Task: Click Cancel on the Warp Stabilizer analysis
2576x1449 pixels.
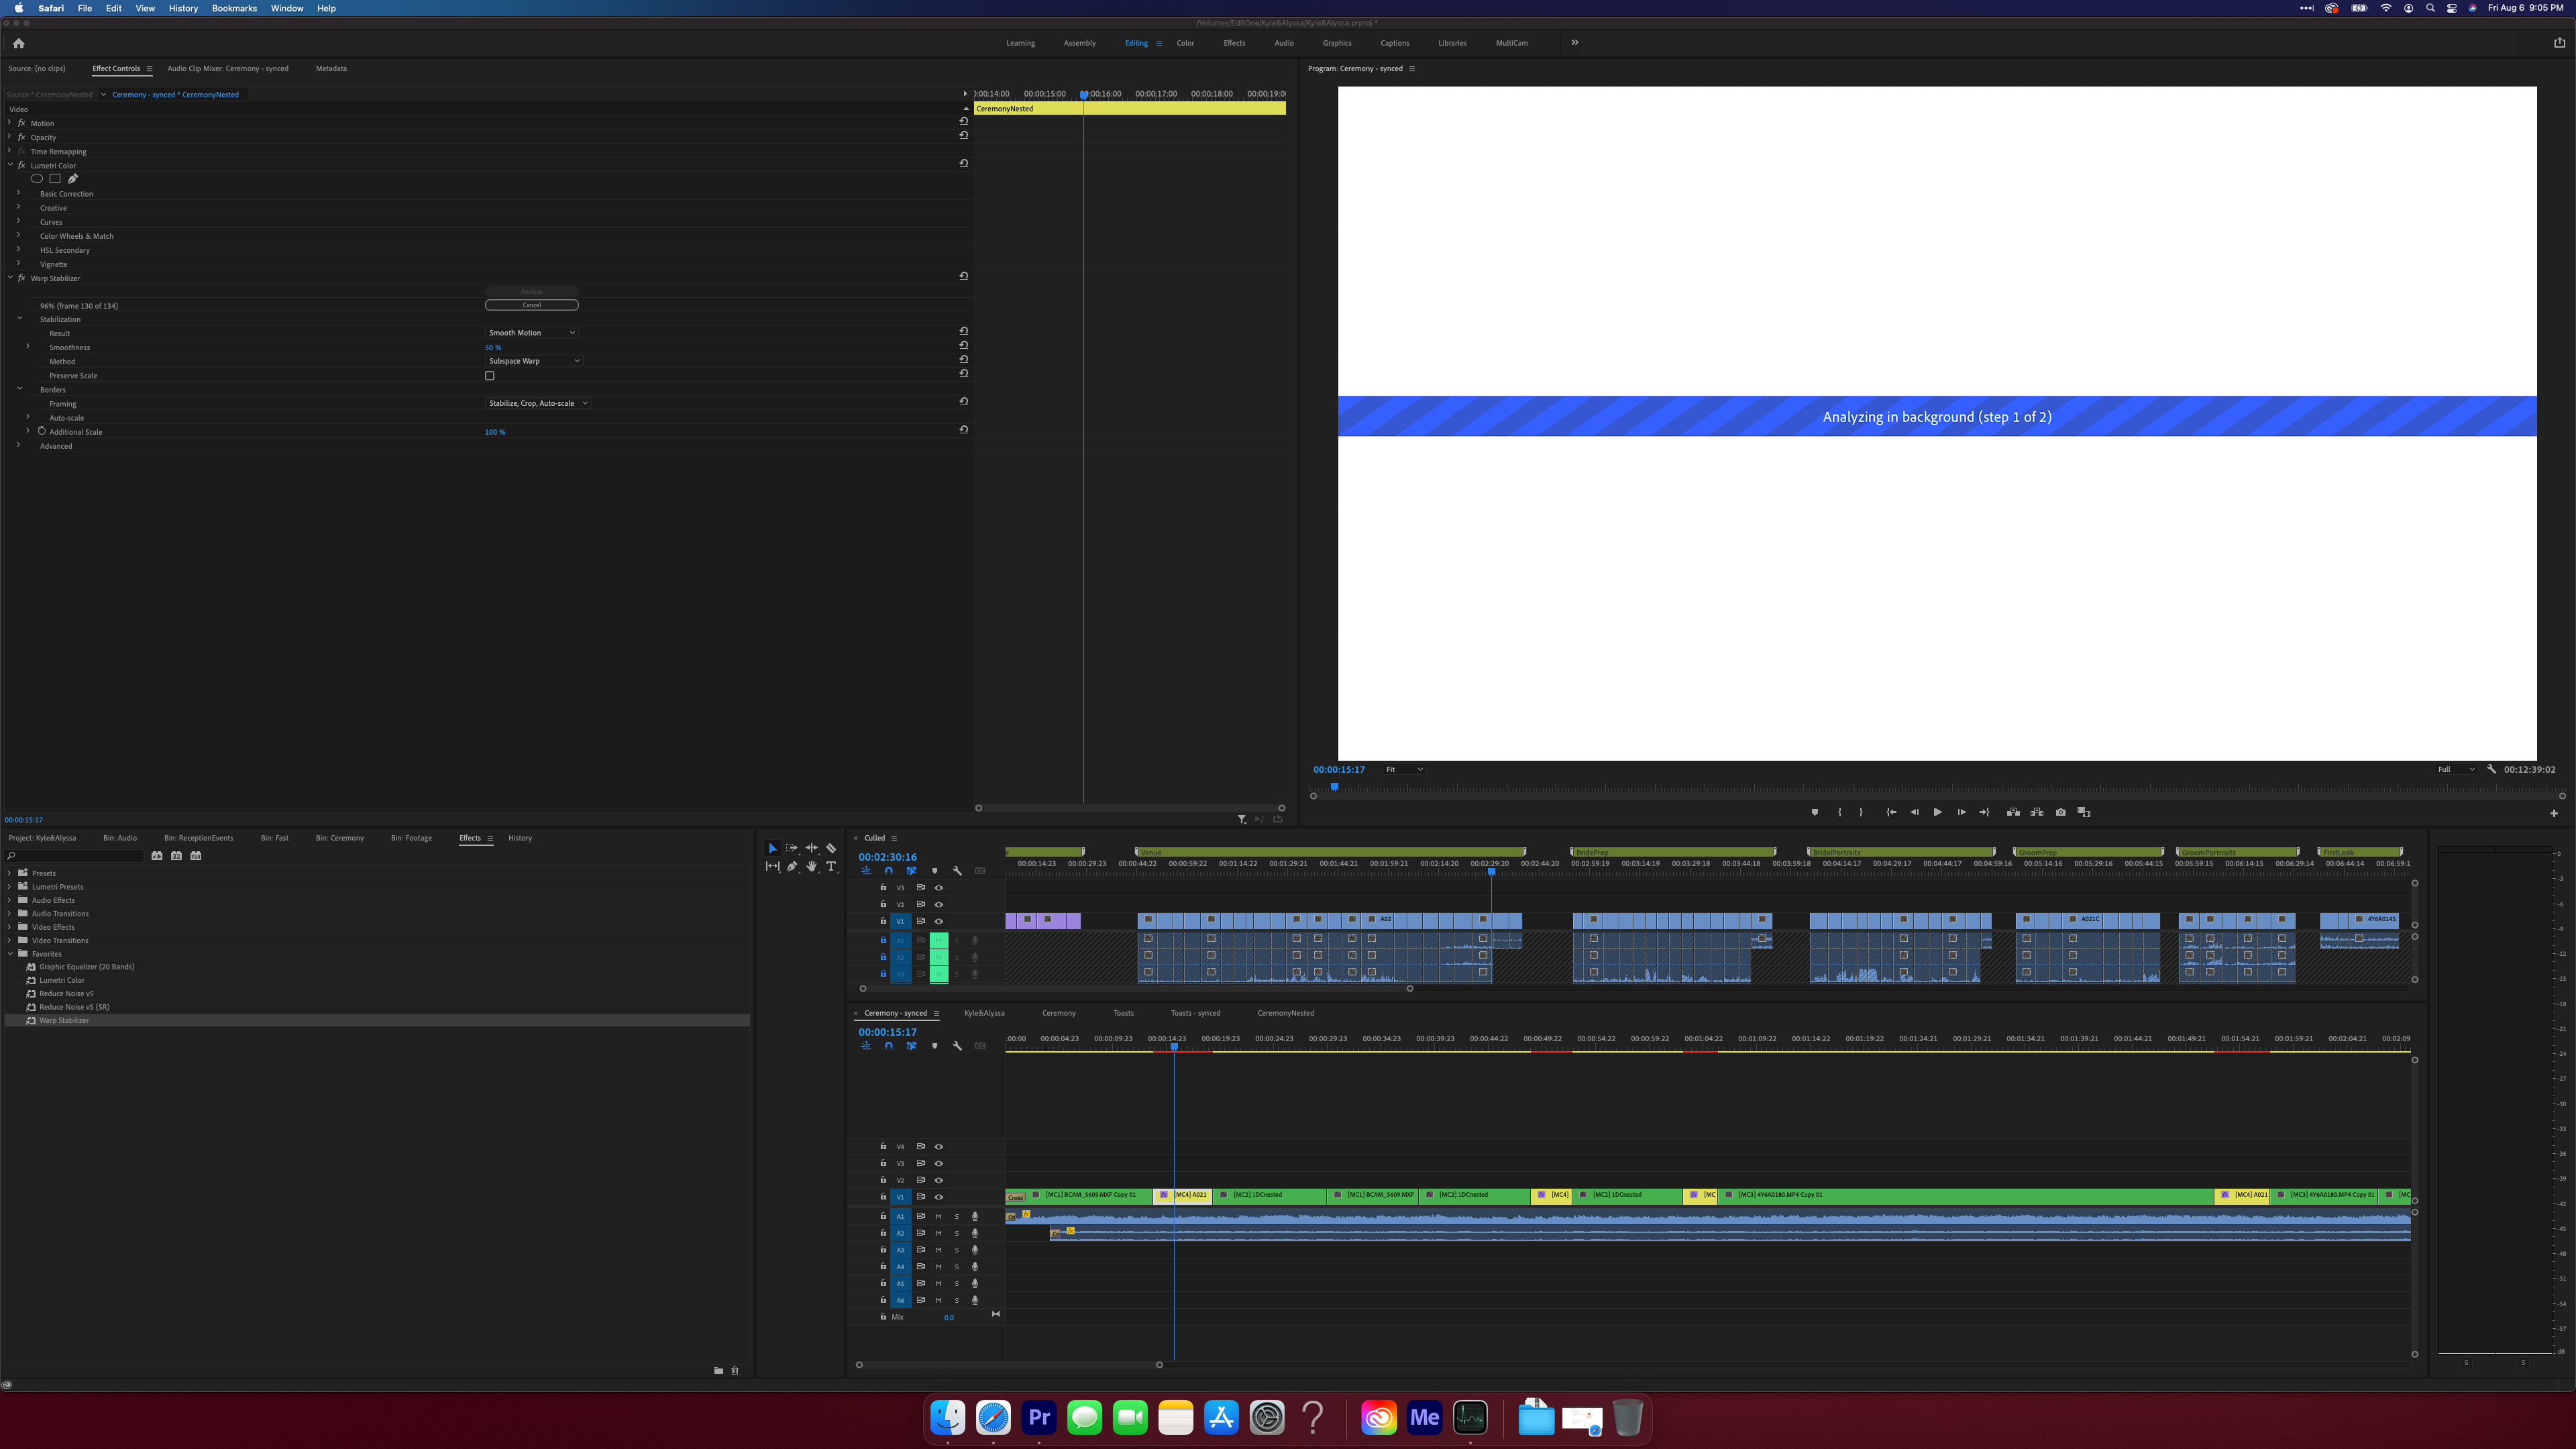Action: [531, 304]
